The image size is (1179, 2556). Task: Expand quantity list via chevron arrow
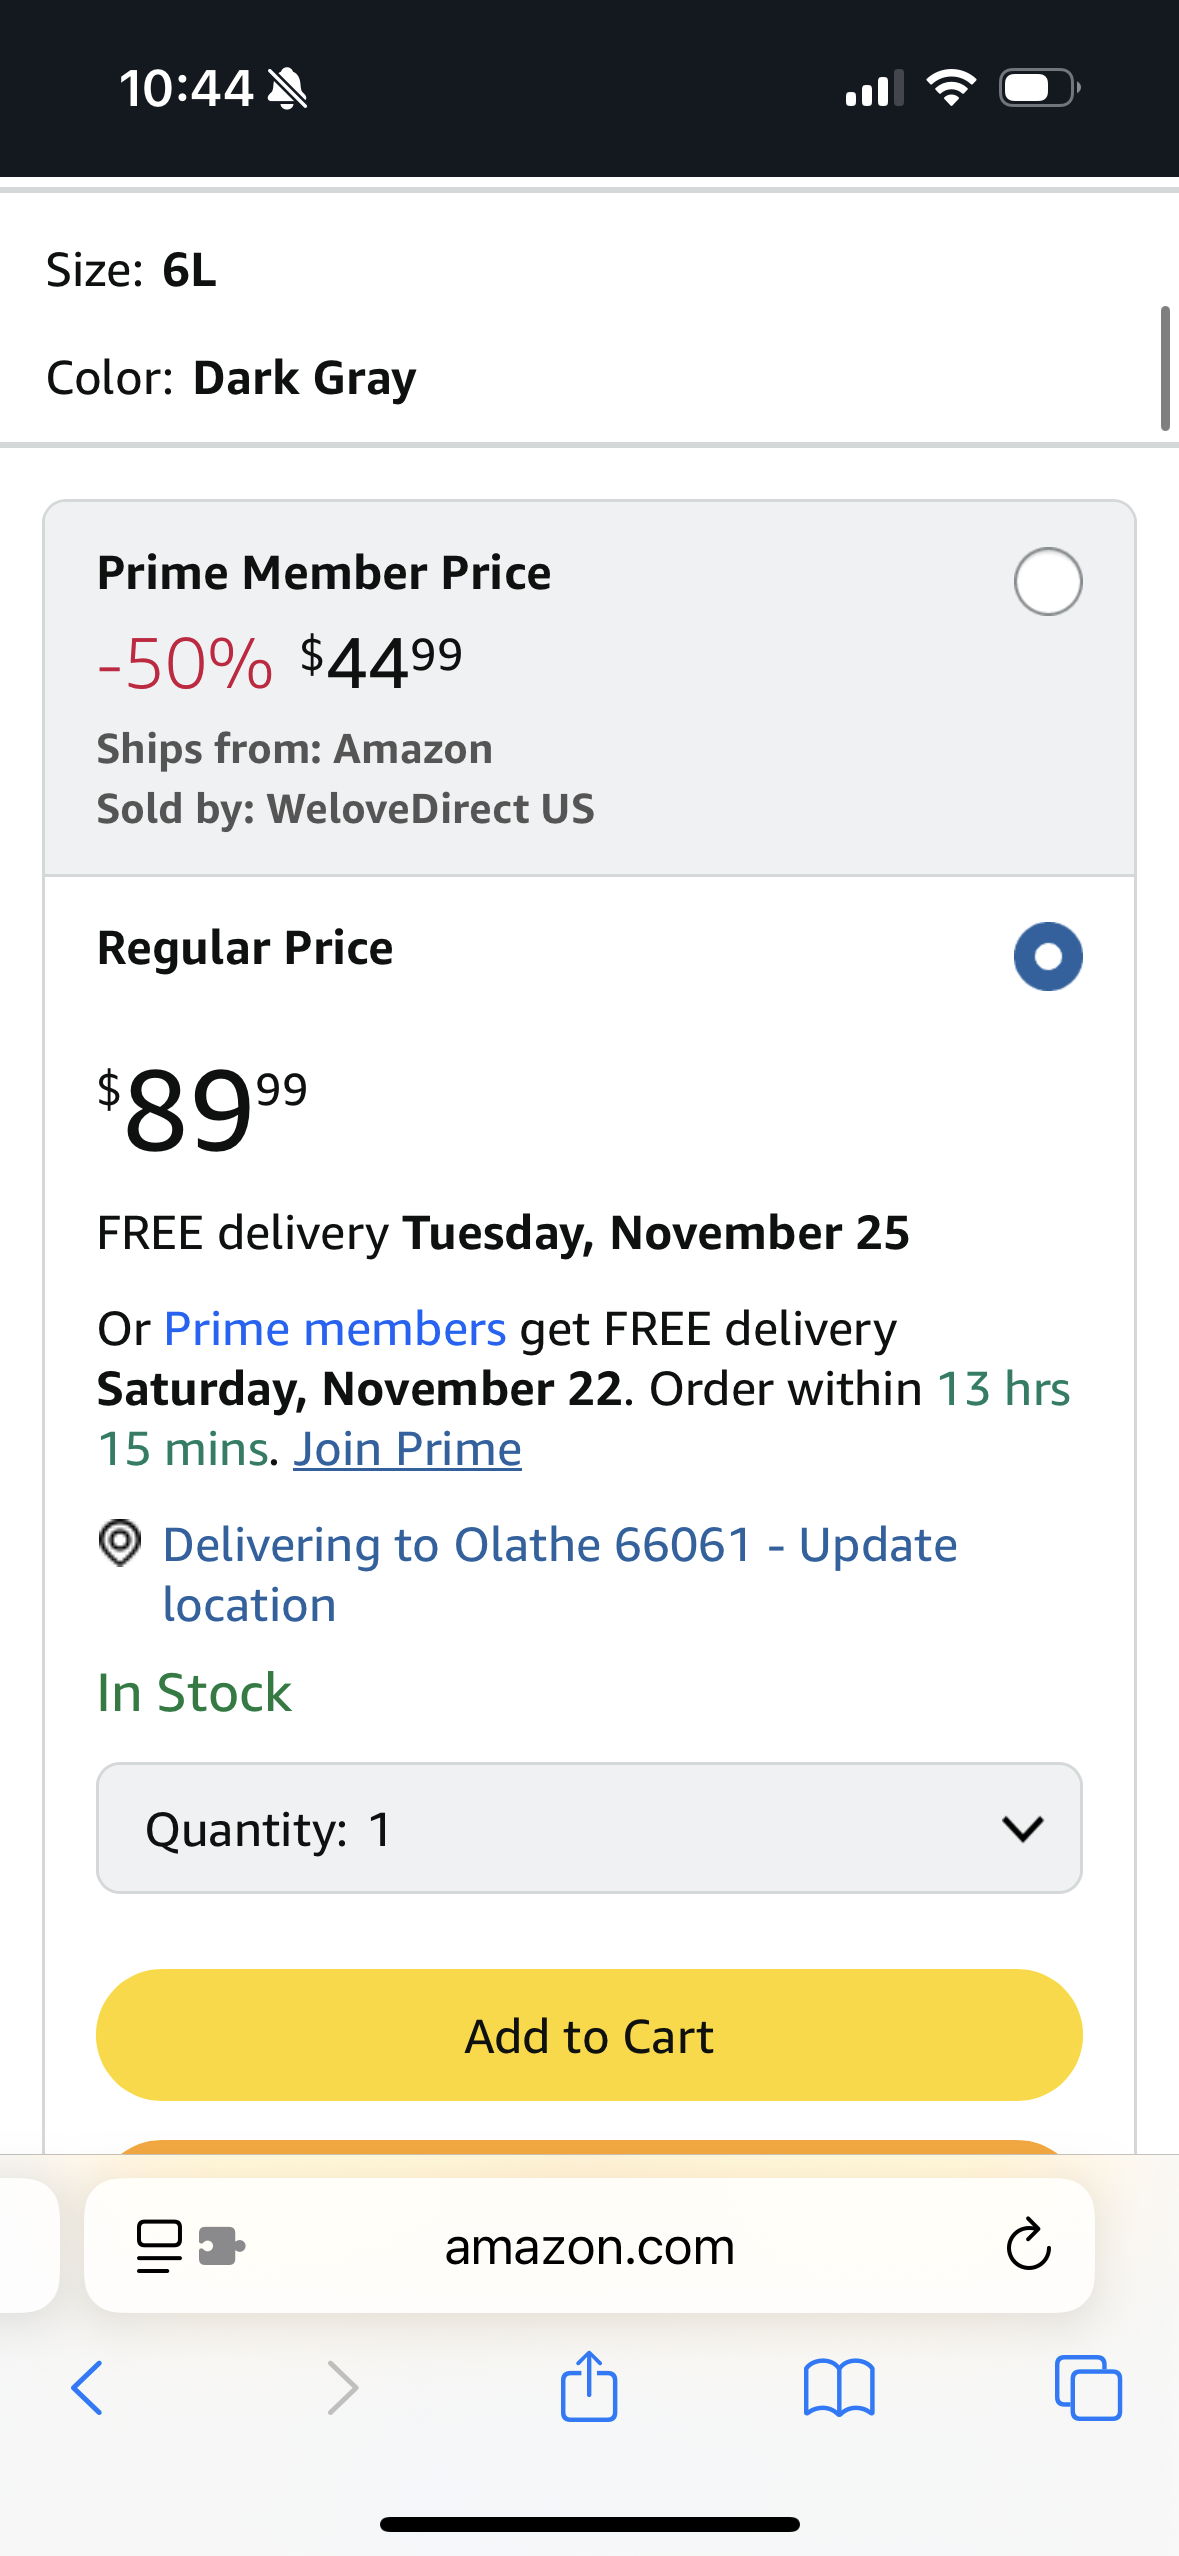(x=1022, y=1829)
